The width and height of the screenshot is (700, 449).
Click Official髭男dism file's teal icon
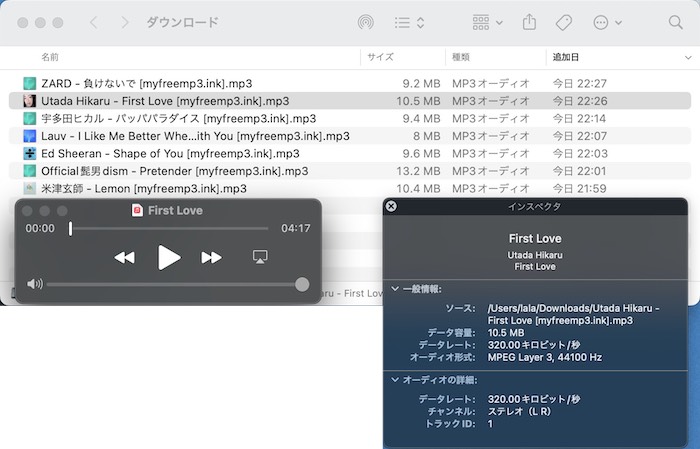[29, 171]
